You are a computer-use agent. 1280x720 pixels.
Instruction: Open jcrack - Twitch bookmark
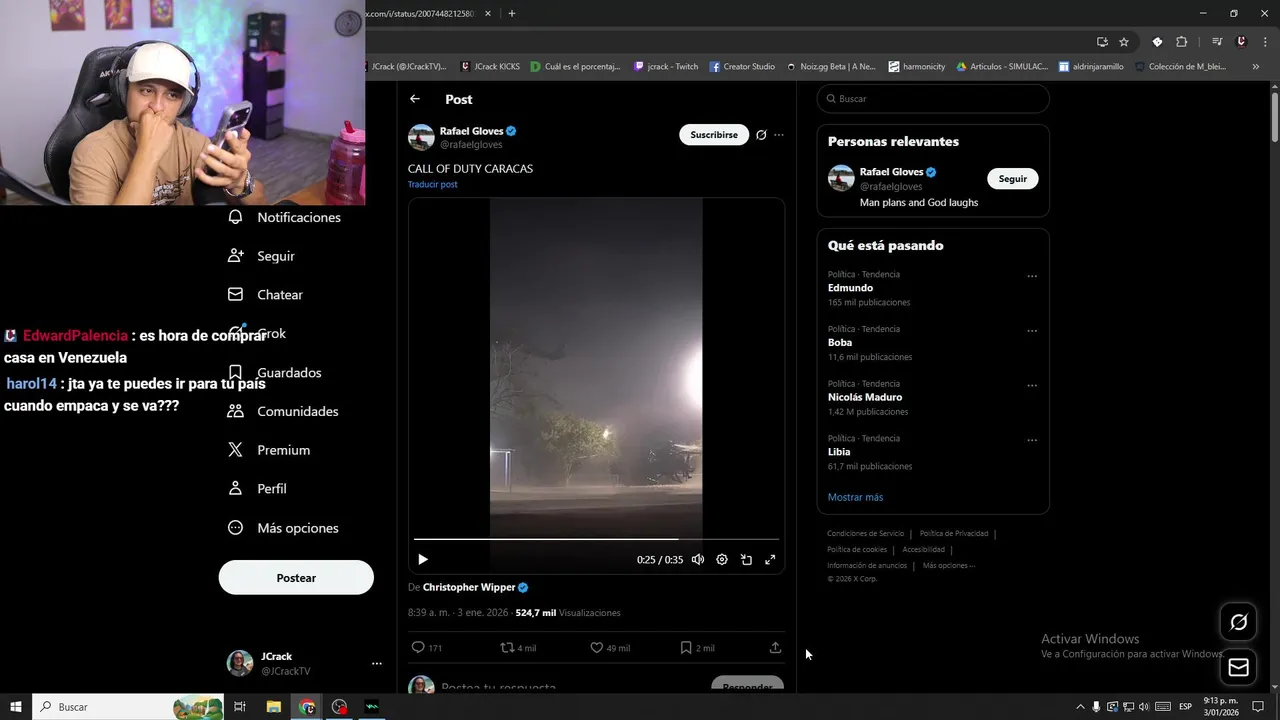[665, 67]
